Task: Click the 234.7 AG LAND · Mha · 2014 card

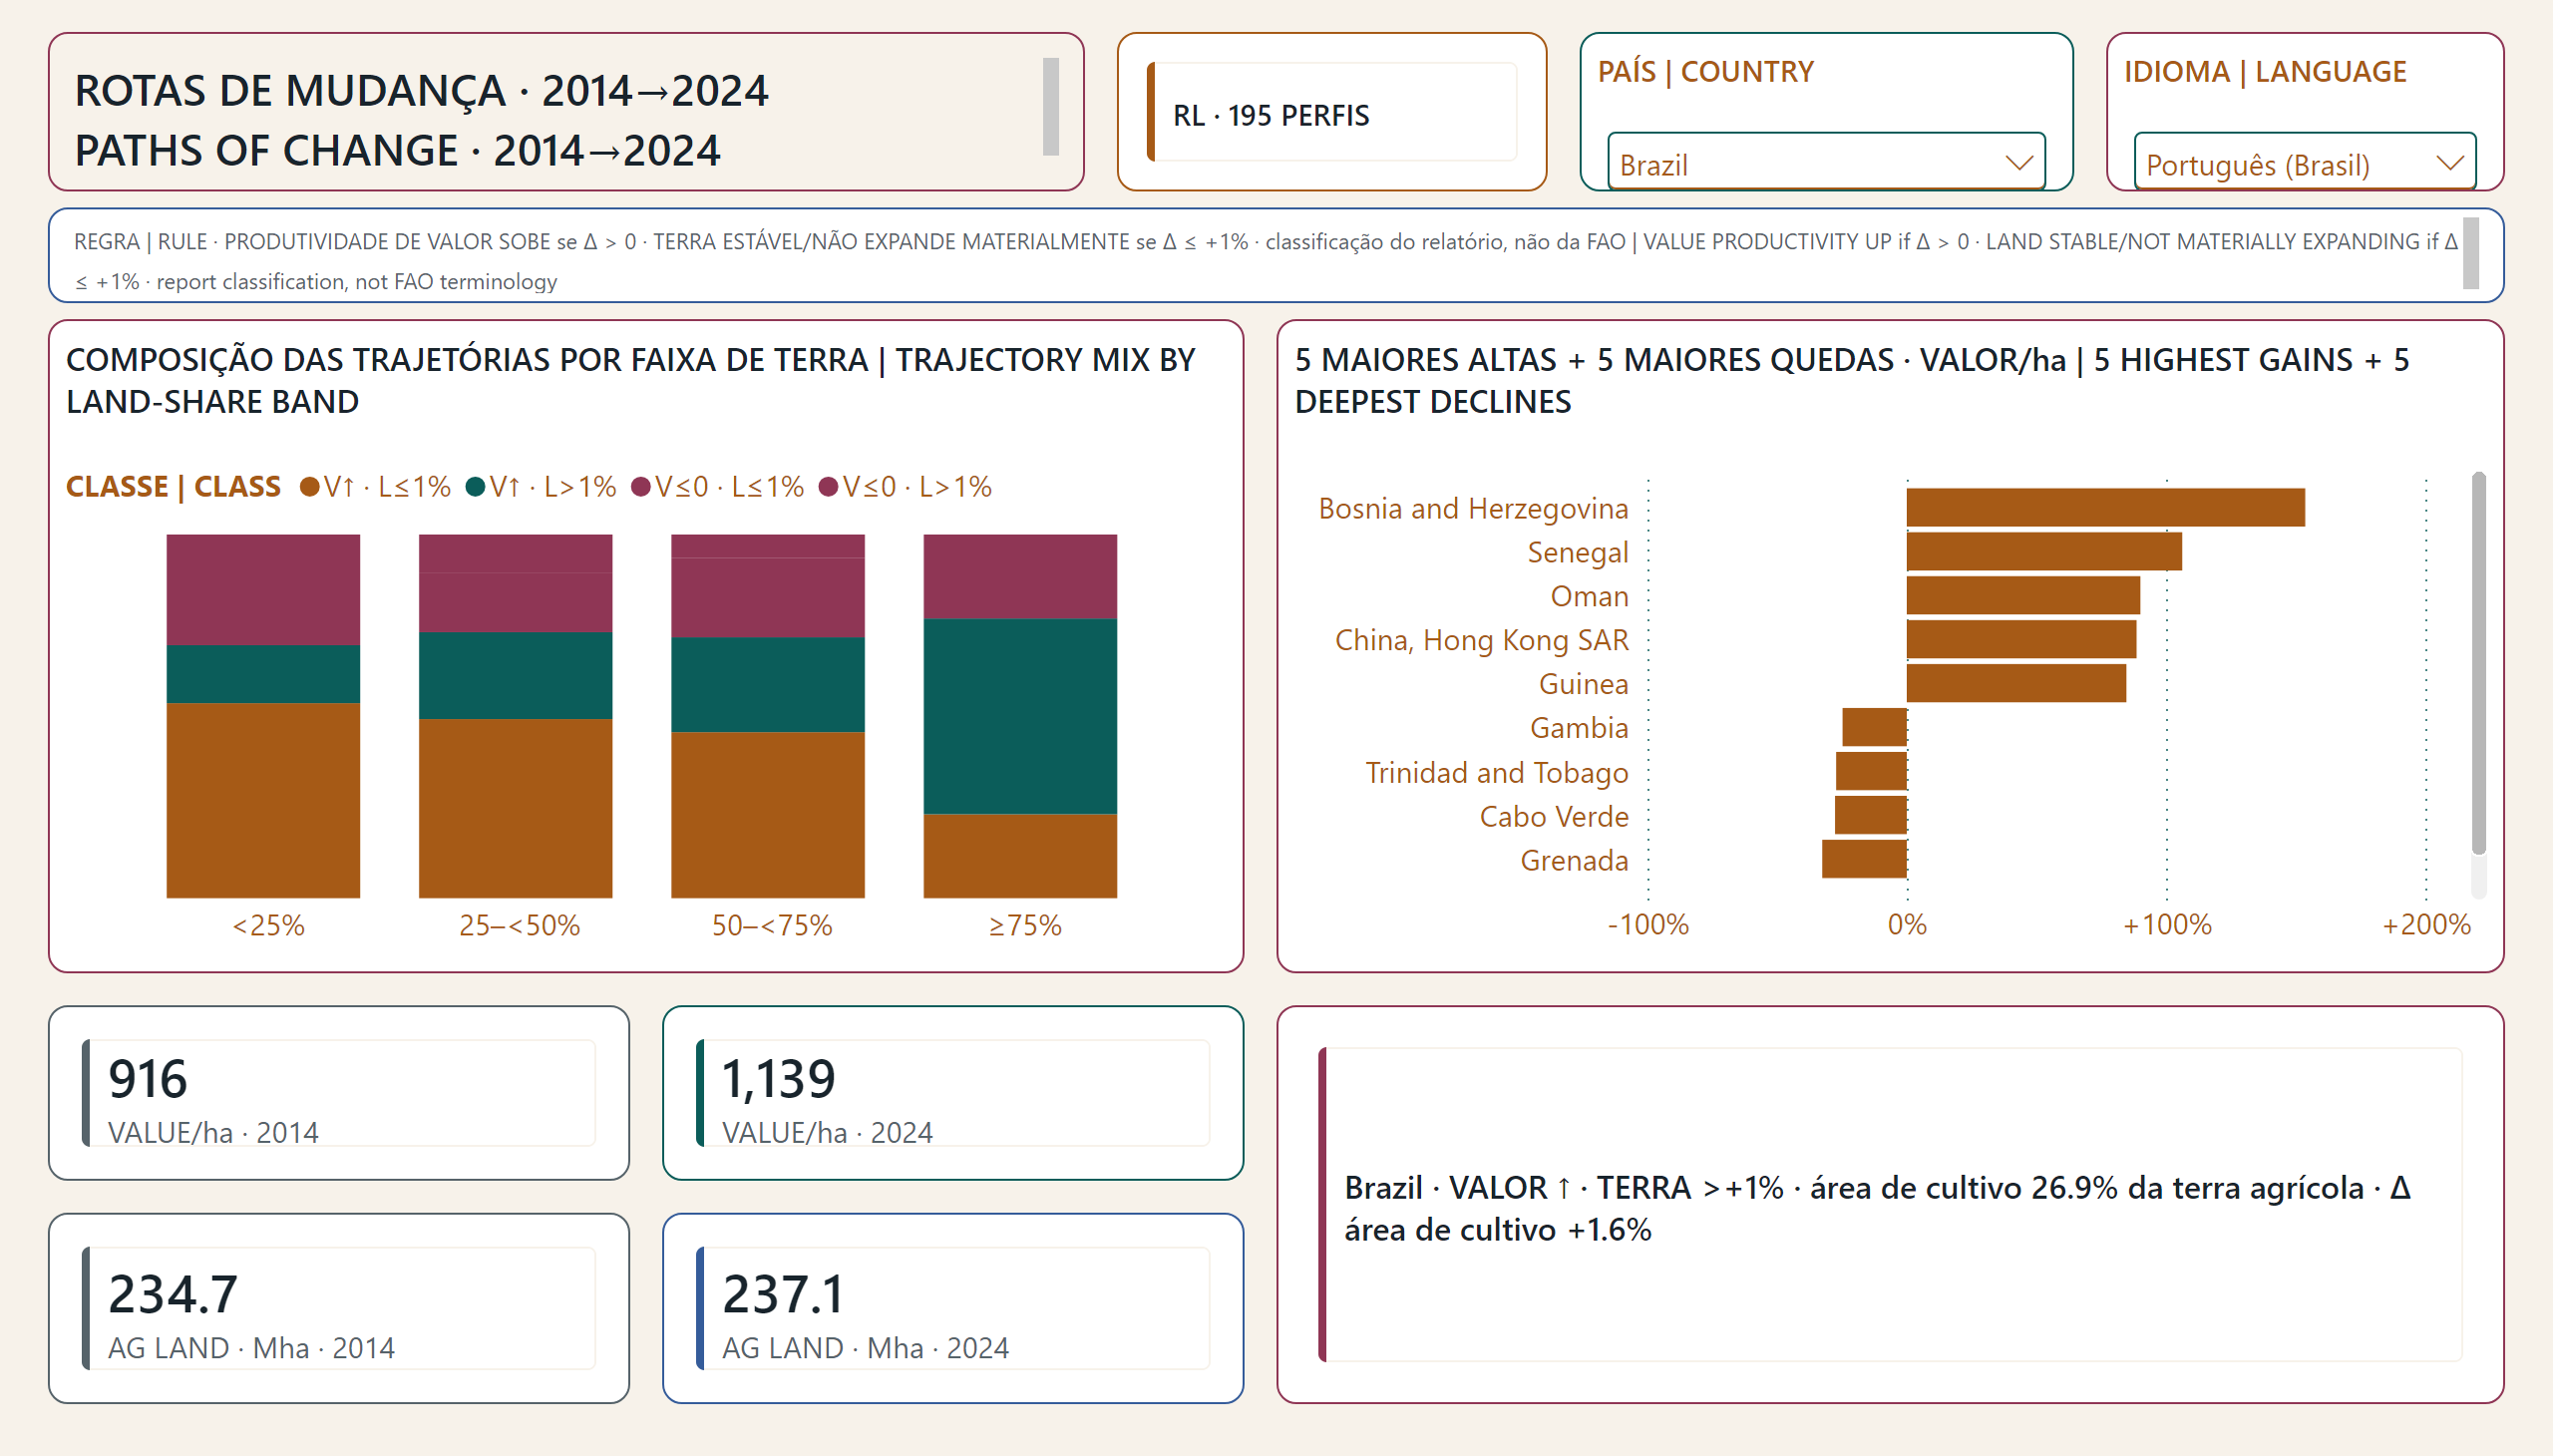Action: (x=339, y=1308)
